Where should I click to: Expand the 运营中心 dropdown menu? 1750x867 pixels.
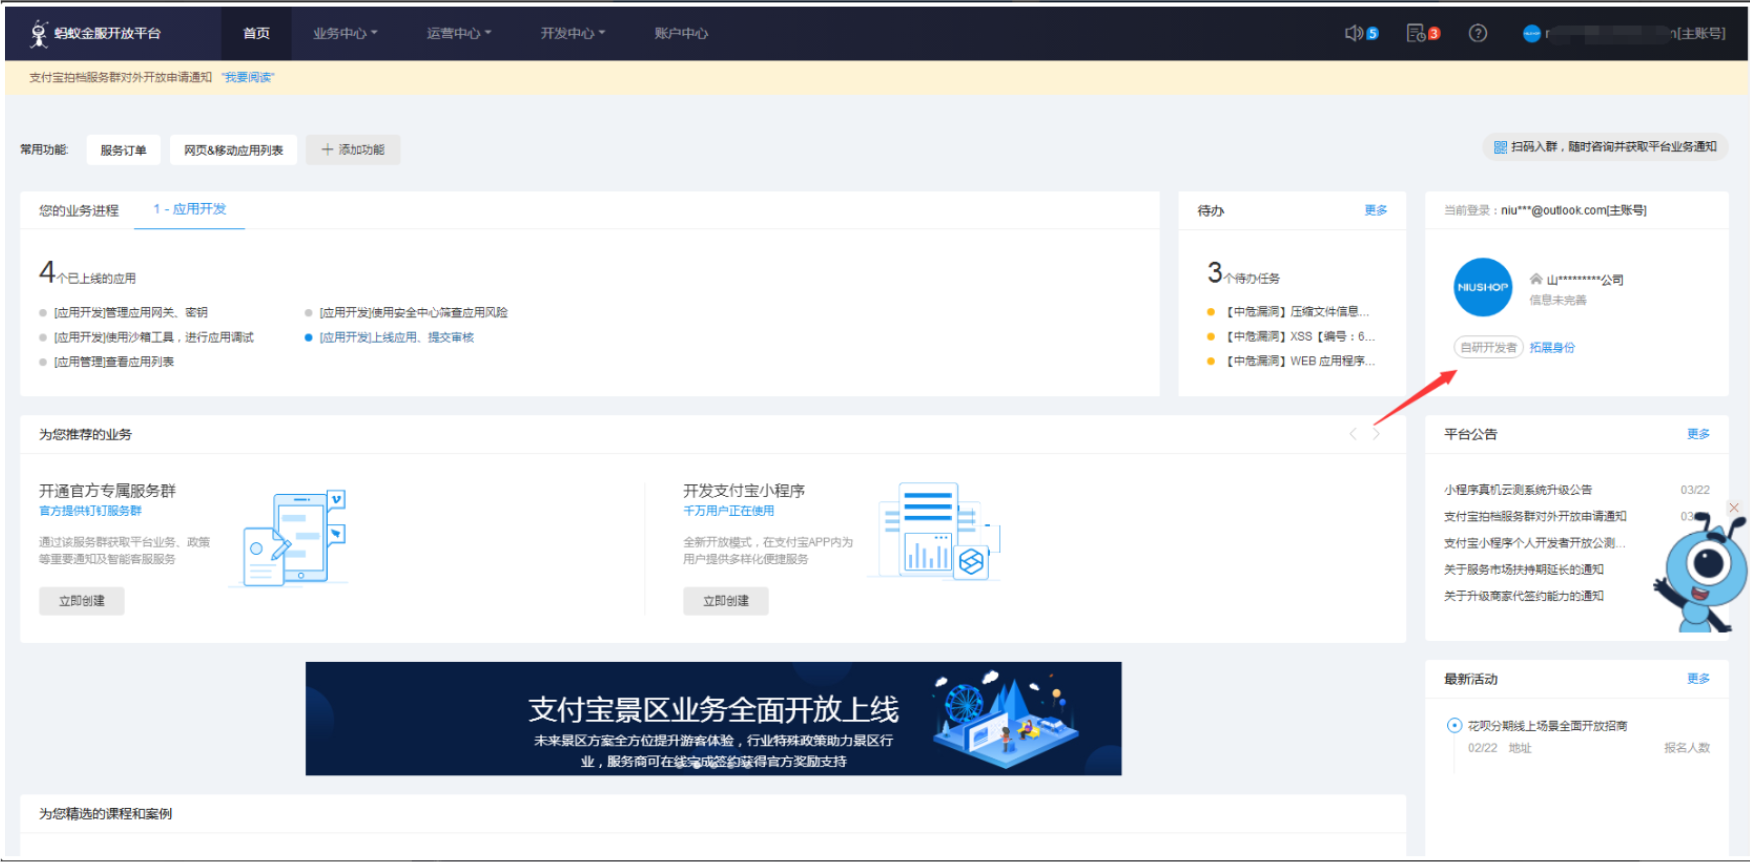(x=459, y=33)
